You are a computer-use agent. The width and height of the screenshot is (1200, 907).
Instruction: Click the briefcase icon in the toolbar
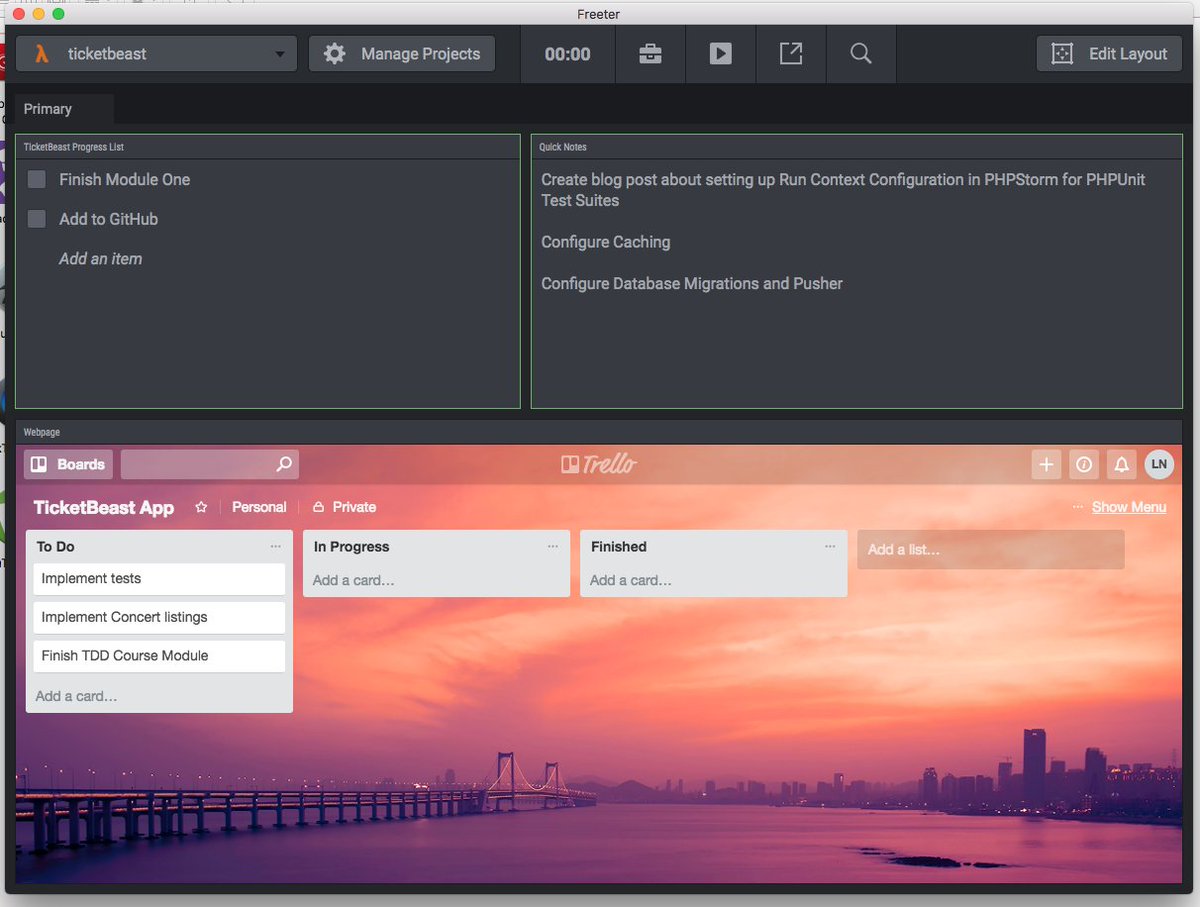coord(650,54)
